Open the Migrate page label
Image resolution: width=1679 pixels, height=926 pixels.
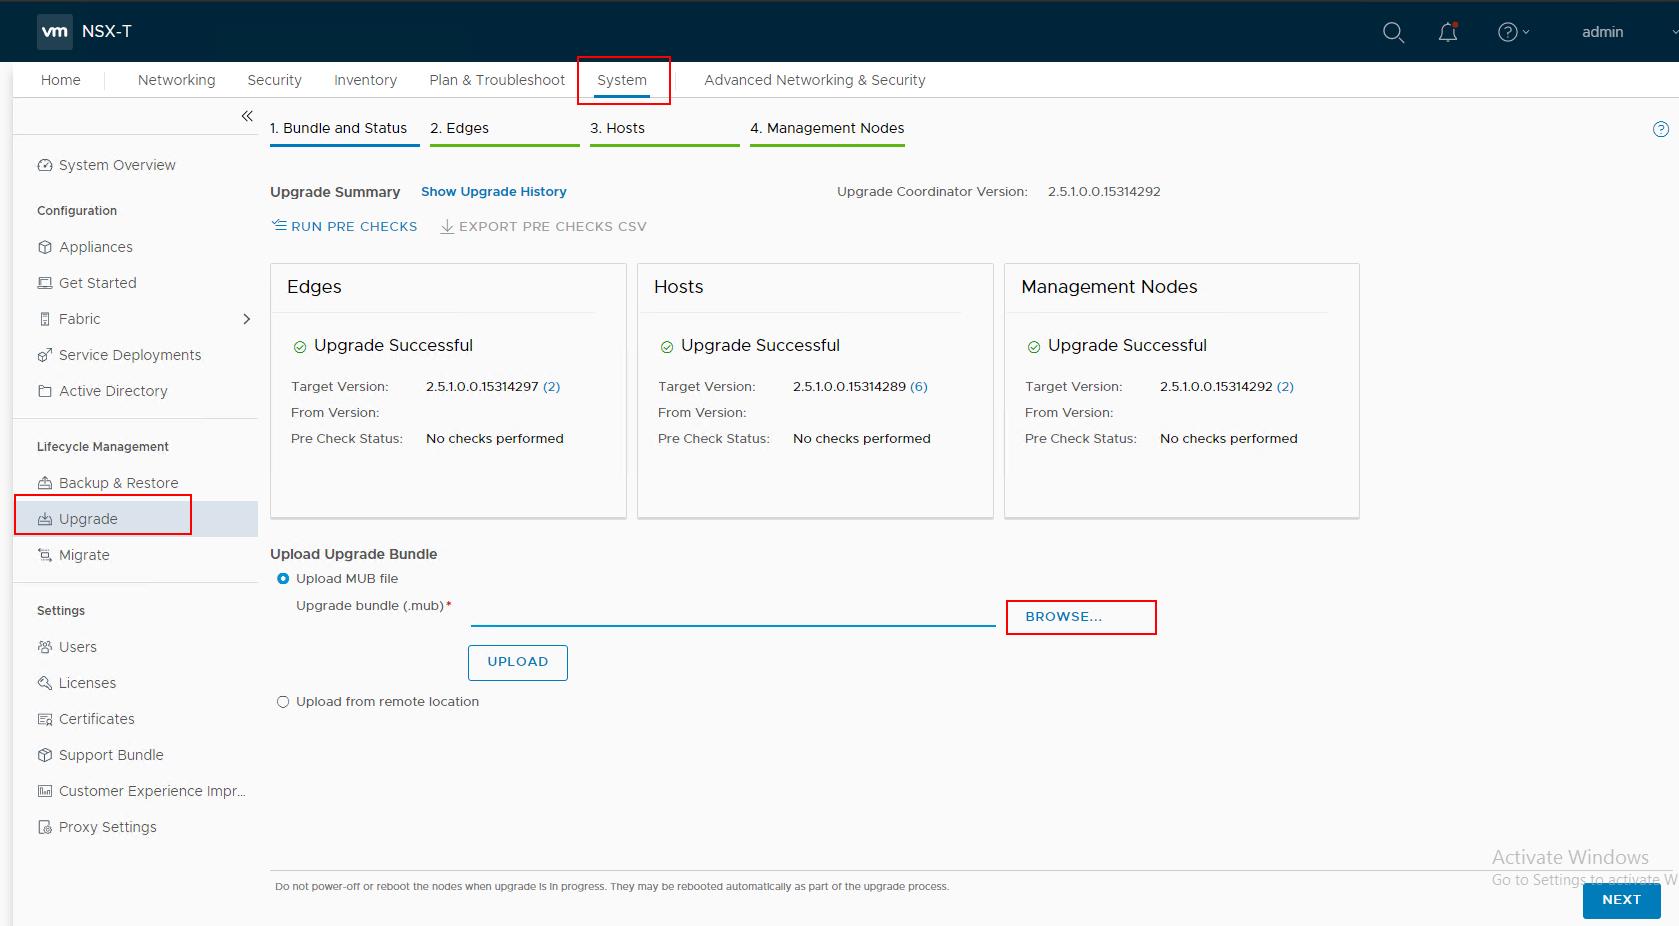[x=84, y=555]
